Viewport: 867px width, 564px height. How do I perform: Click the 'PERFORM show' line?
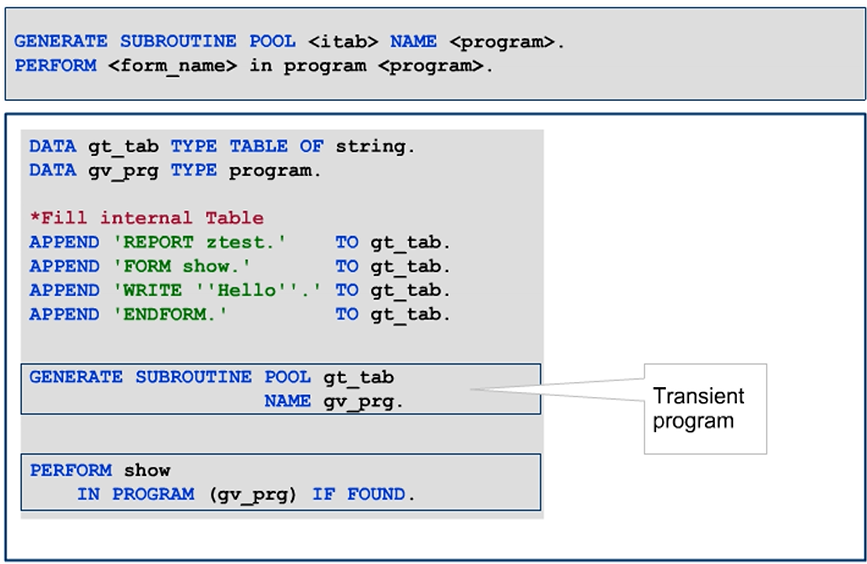[x=100, y=470]
